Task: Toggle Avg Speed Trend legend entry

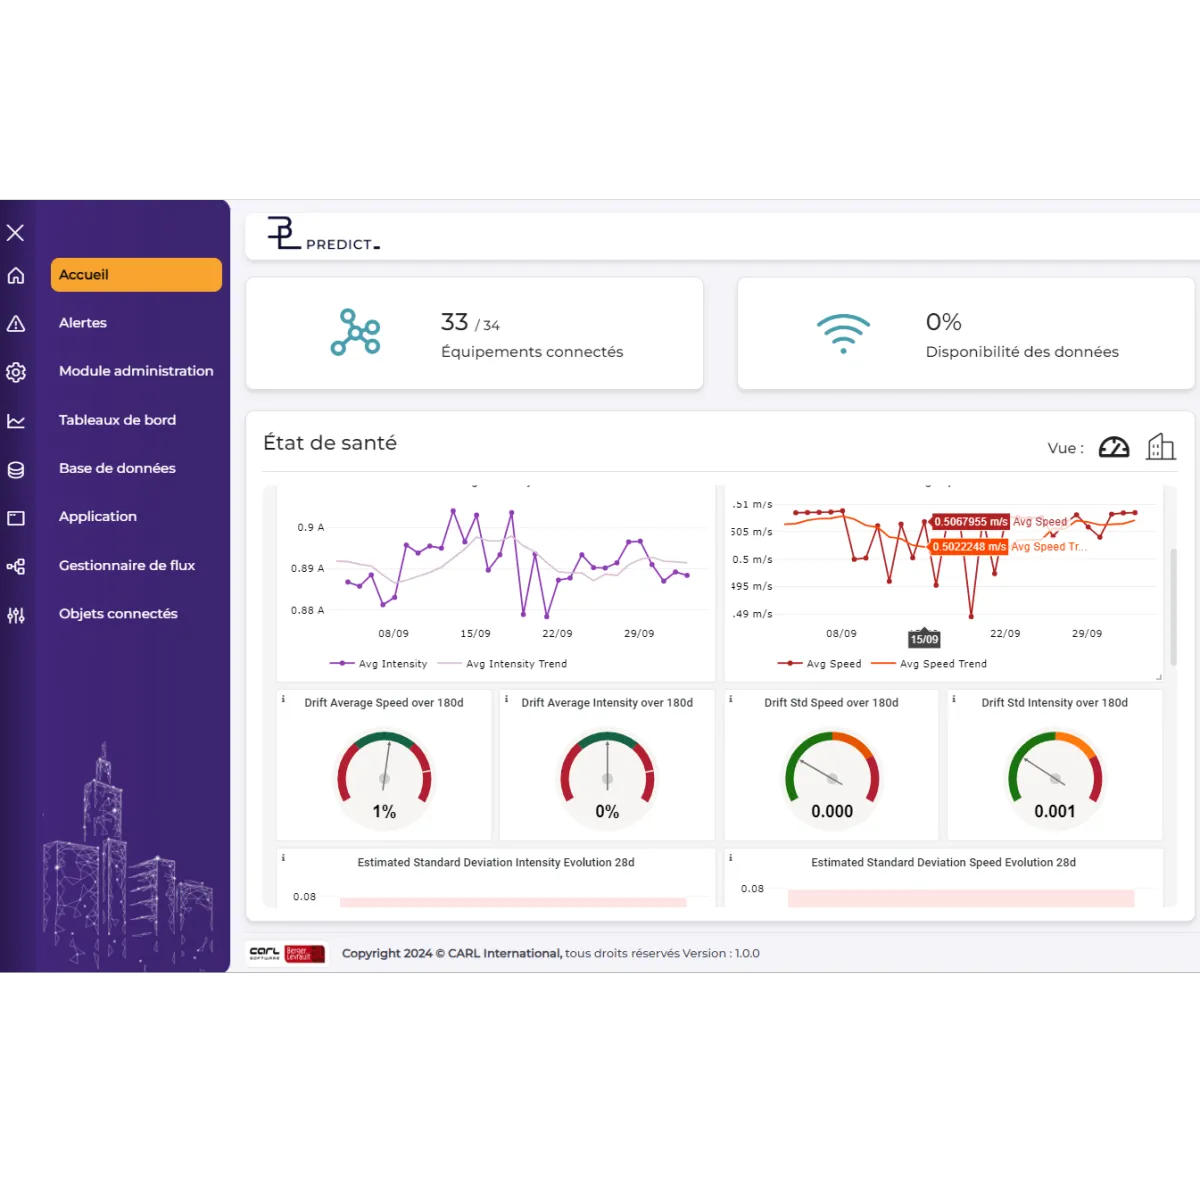Action: pos(930,664)
